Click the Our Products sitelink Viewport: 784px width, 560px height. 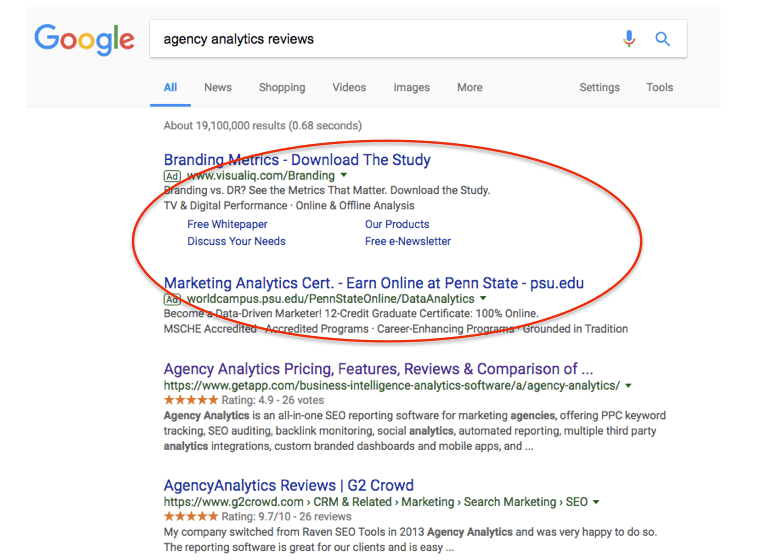click(397, 224)
